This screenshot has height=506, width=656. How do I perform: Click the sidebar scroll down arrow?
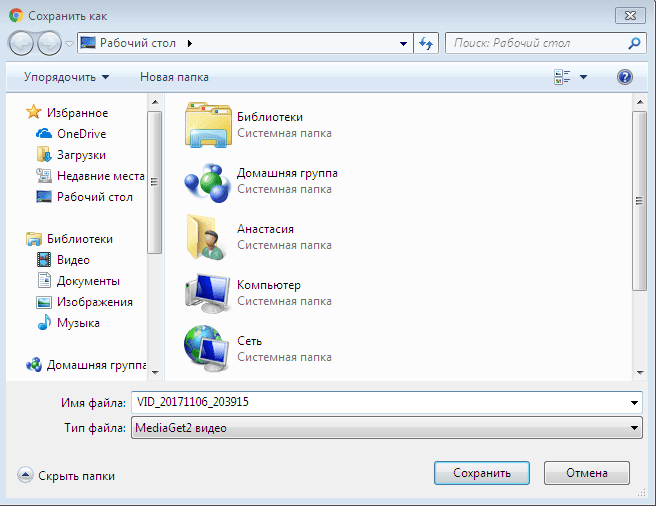pos(155,372)
